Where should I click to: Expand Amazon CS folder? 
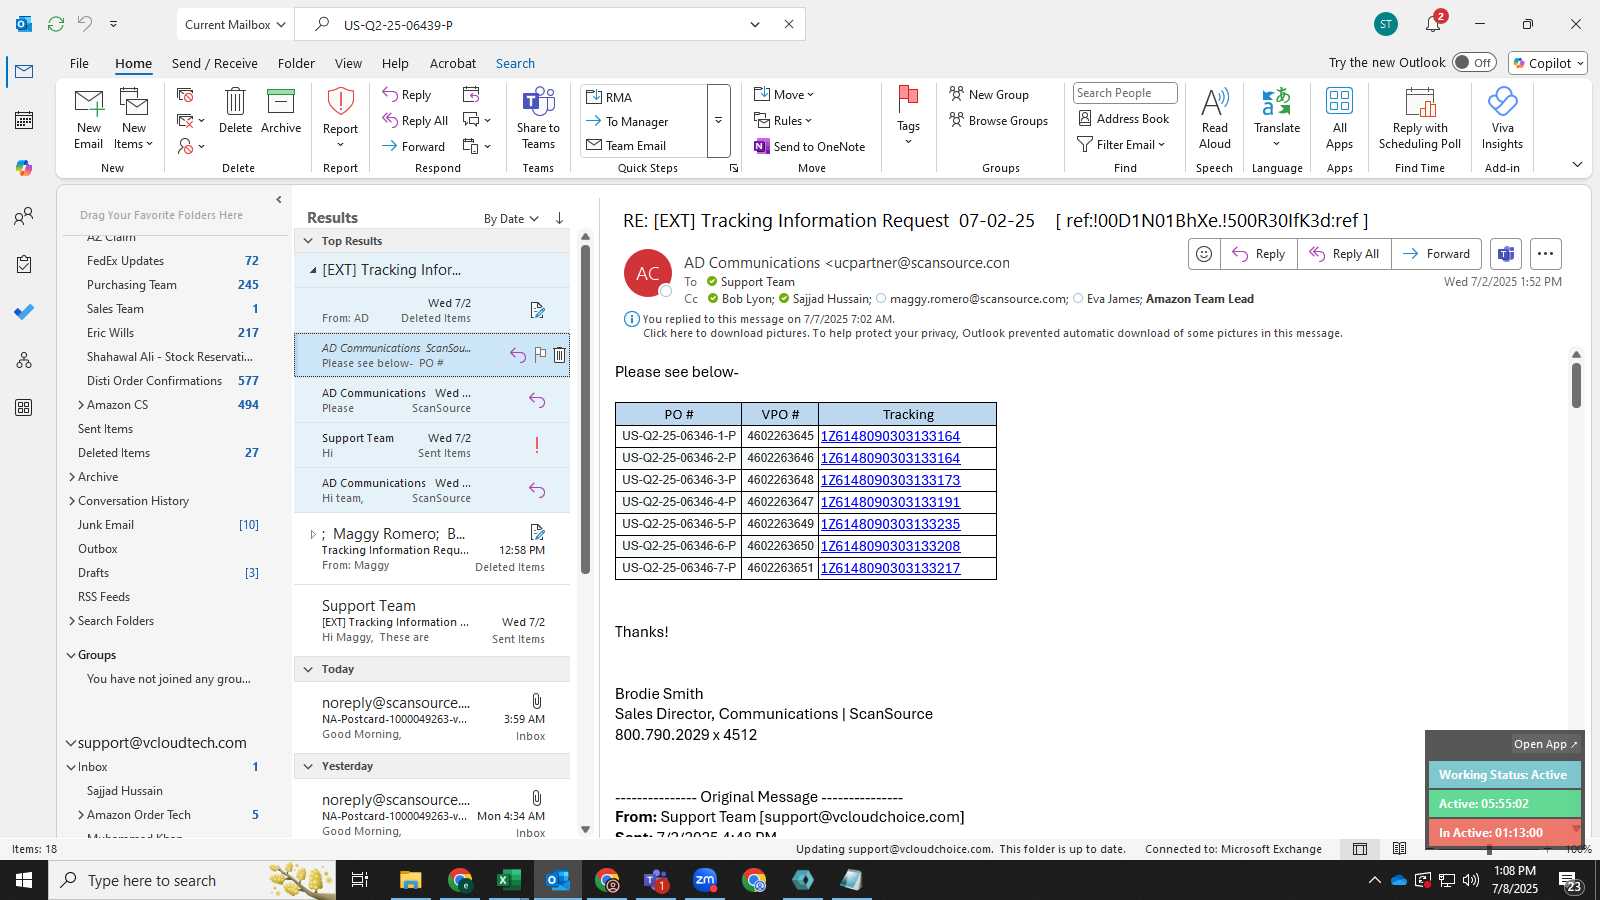coord(81,405)
